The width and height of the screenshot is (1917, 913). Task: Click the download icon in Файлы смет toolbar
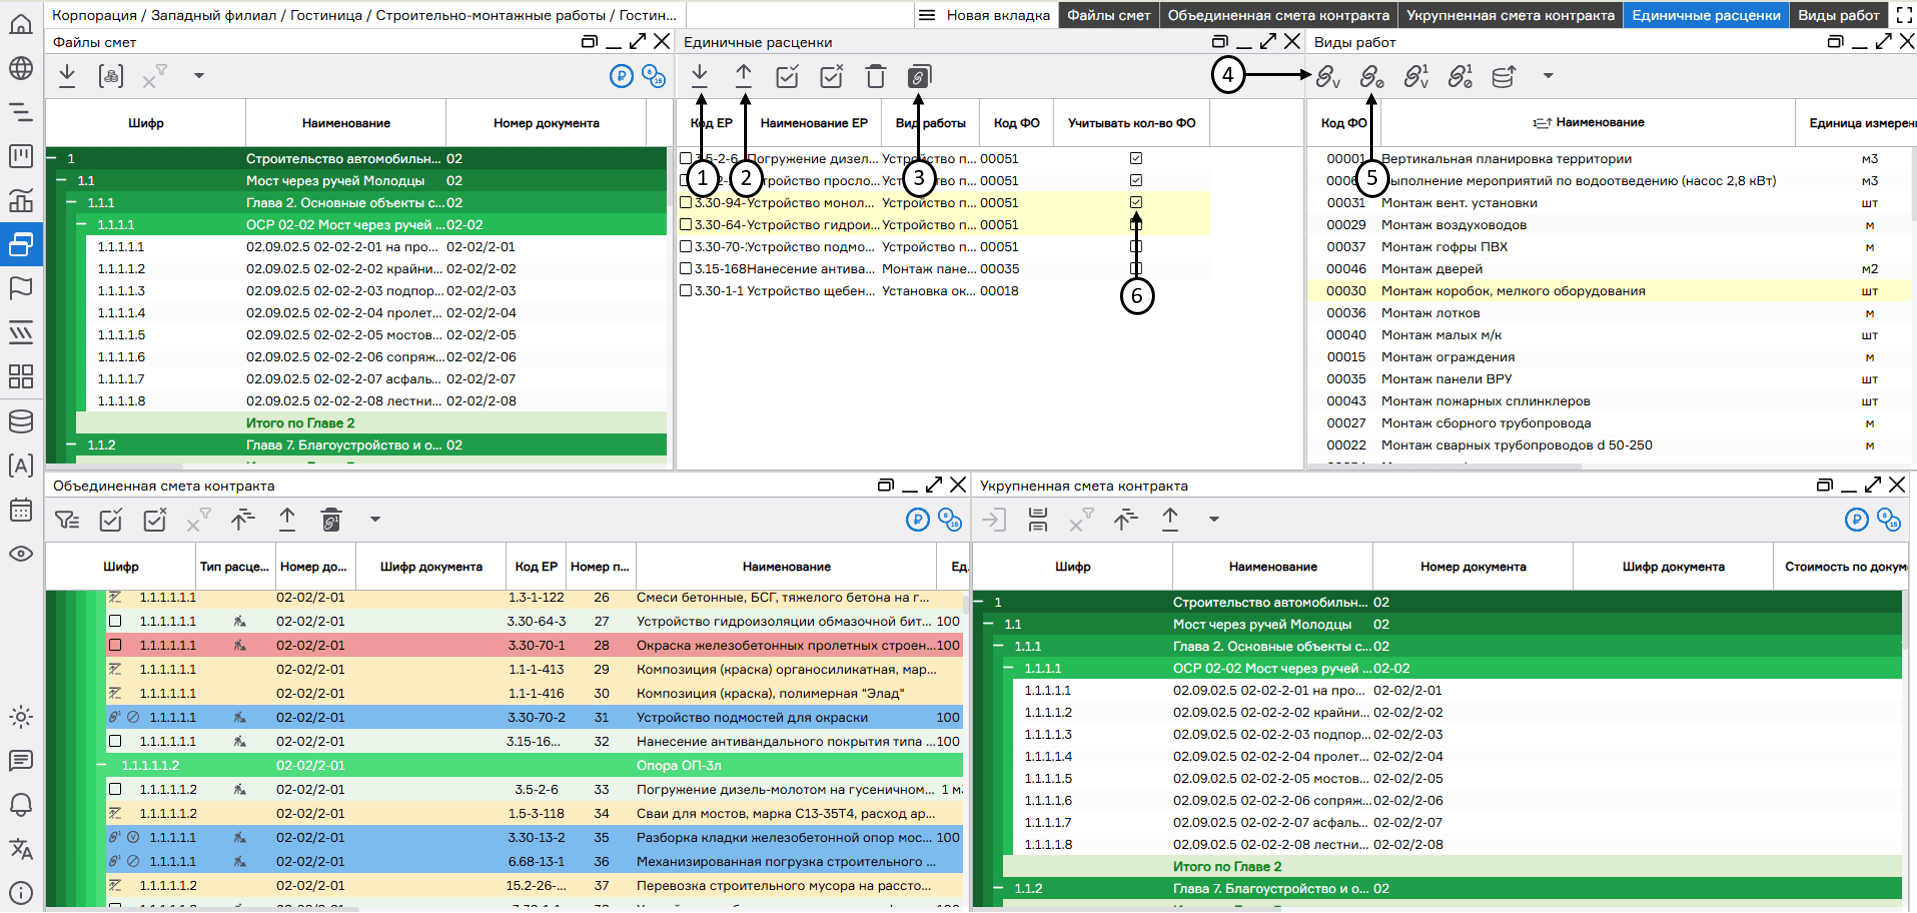pos(67,76)
